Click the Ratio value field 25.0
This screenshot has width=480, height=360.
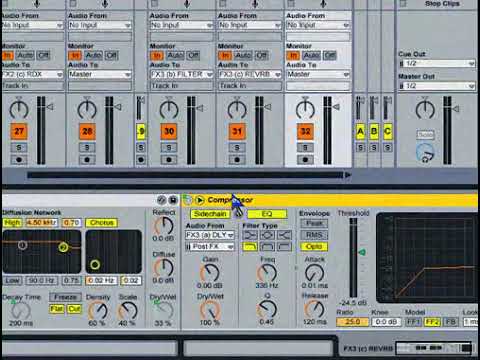click(352, 322)
